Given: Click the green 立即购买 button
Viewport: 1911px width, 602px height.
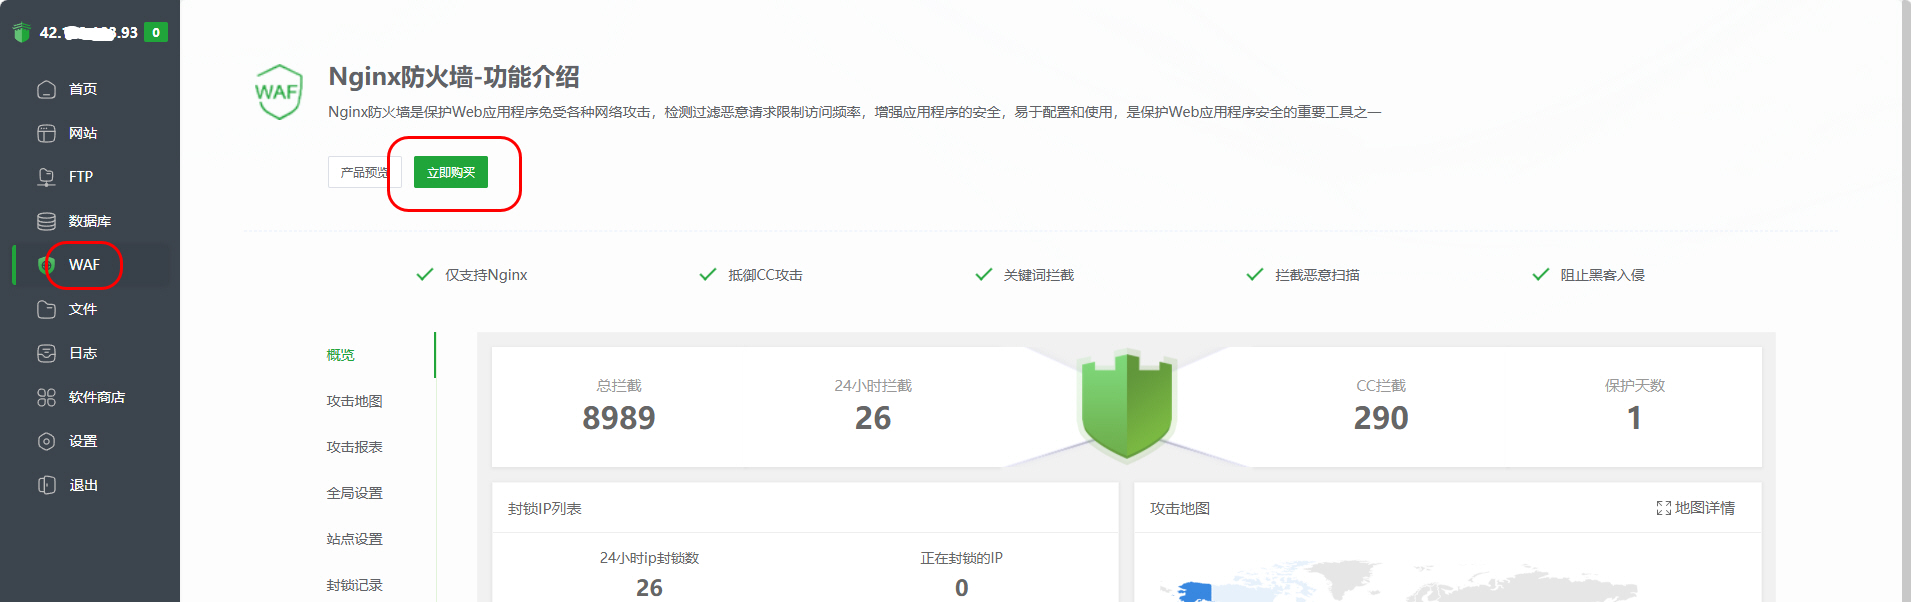Looking at the screenshot, I should tap(451, 172).
